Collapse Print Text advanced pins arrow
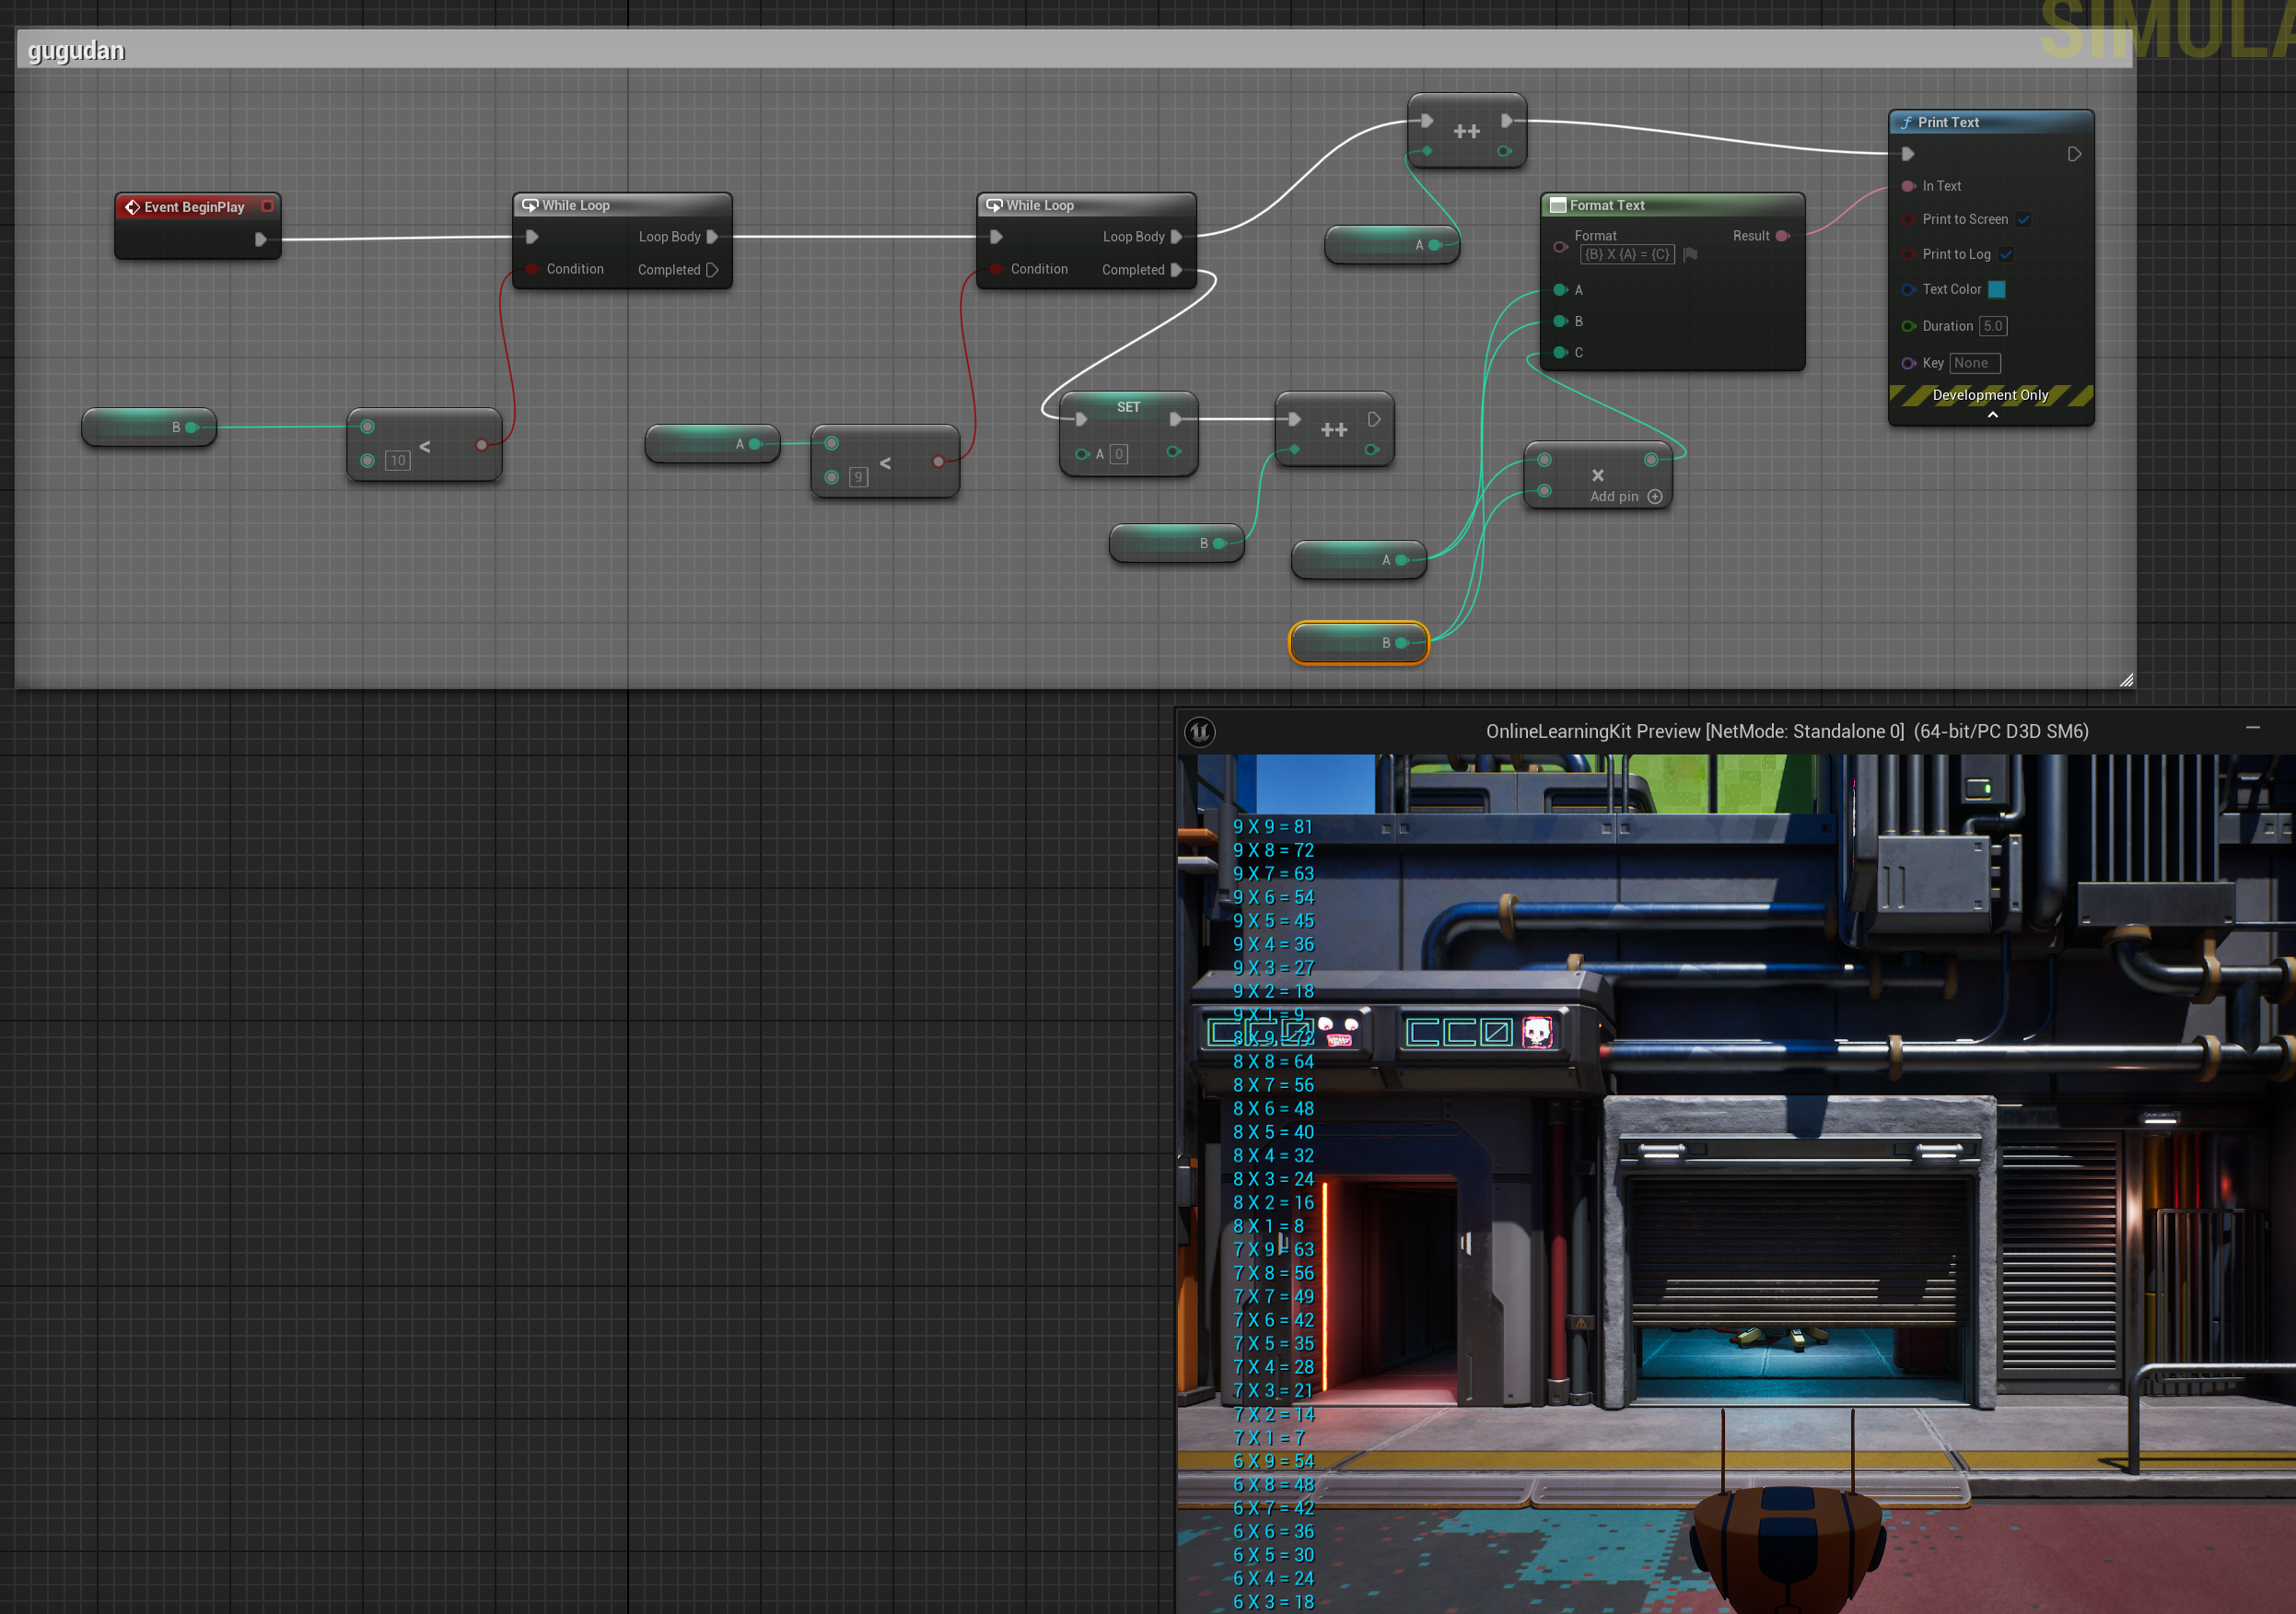The width and height of the screenshot is (2296, 1614). click(x=1992, y=415)
